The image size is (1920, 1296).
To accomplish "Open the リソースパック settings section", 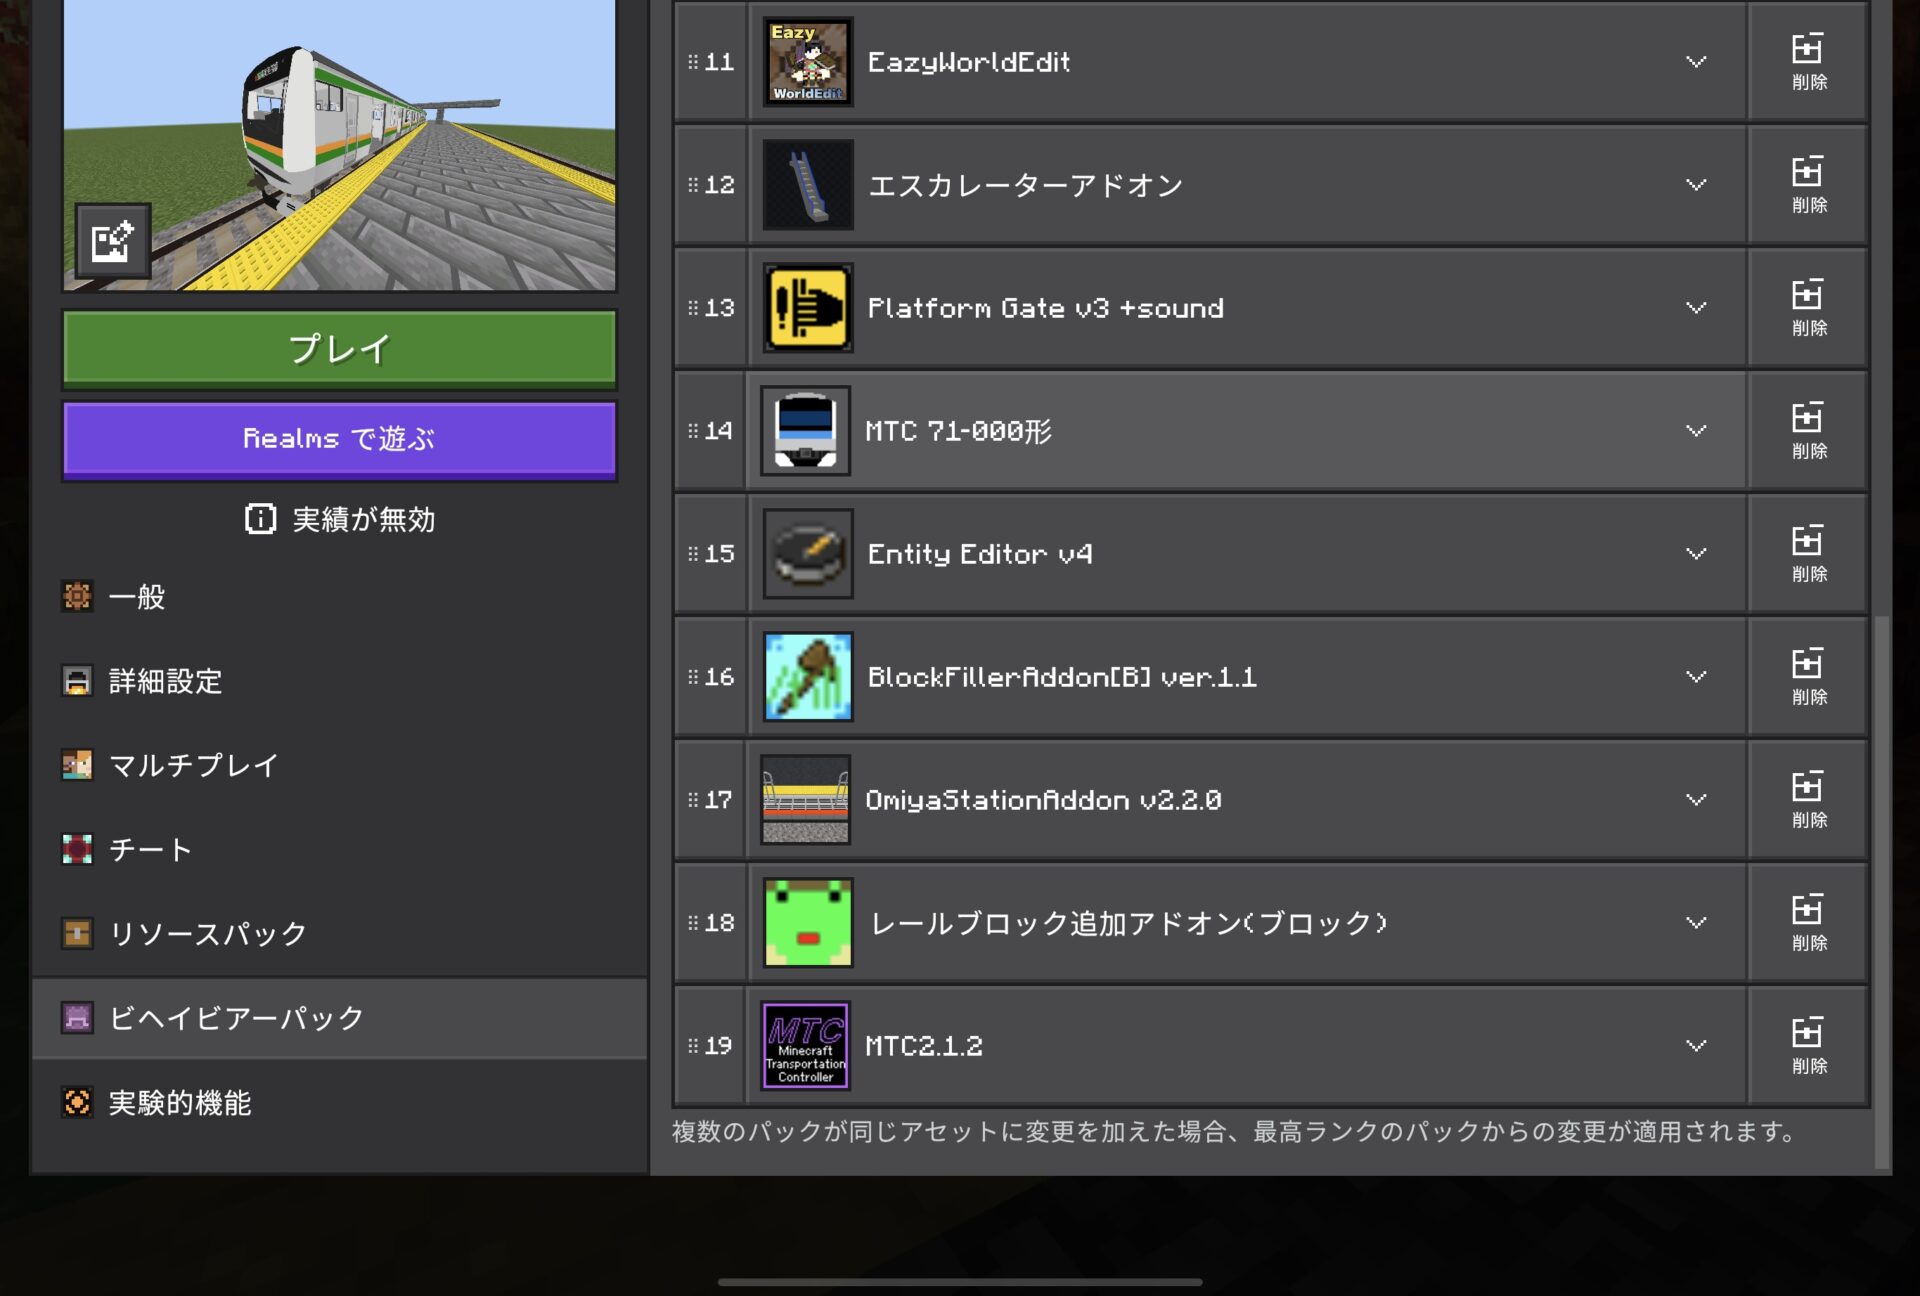I will click(340, 933).
